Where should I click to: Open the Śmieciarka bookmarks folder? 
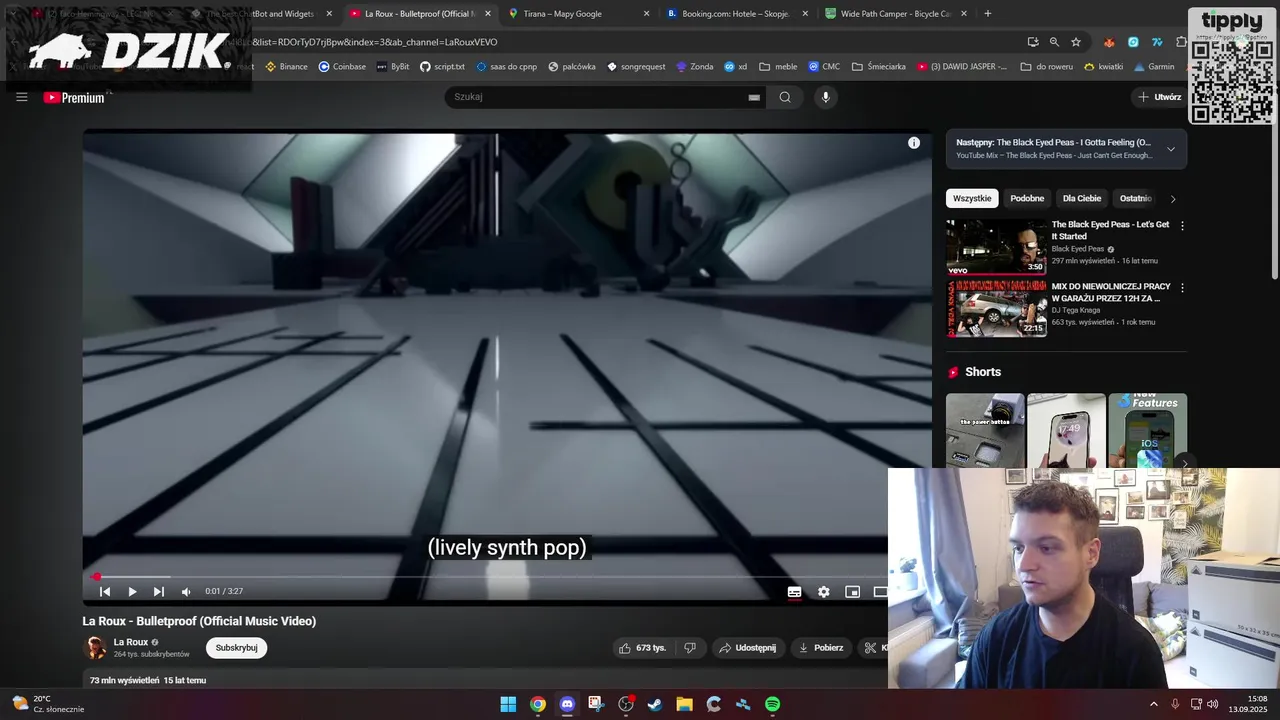point(879,67)
